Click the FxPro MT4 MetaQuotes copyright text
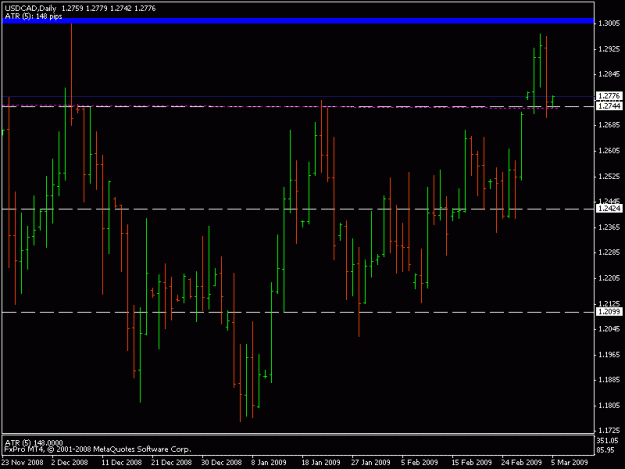 (98, 449)
